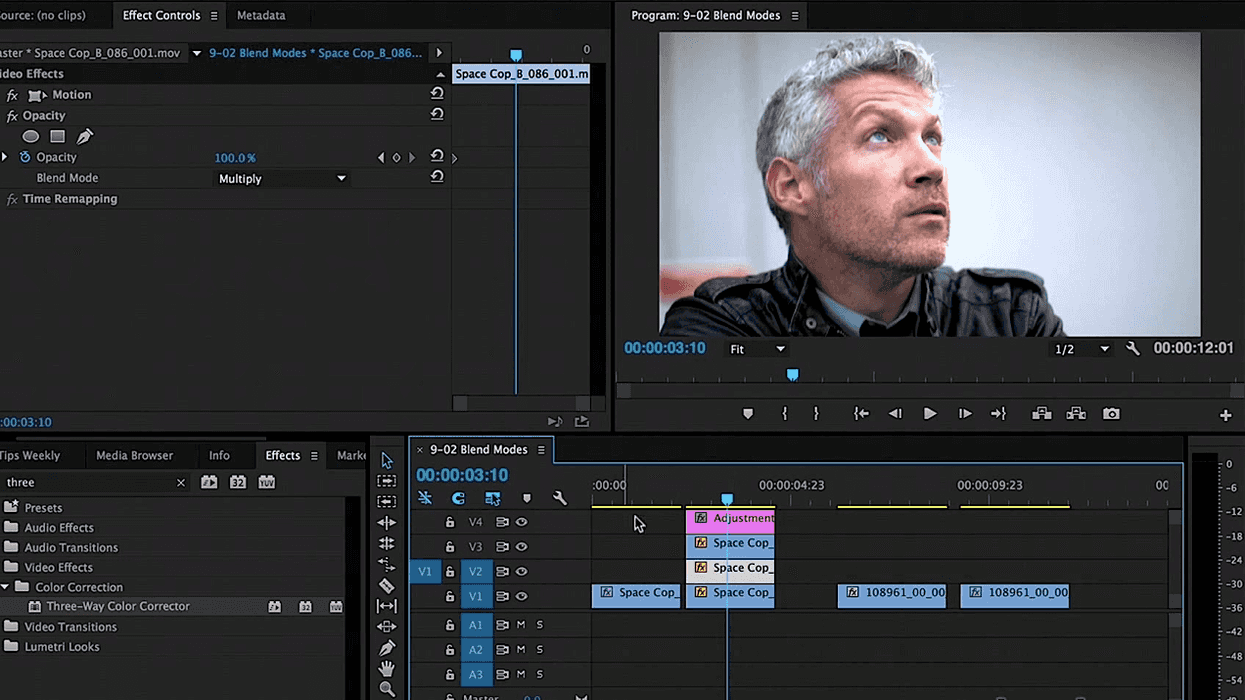This screenshot has height=700, width=1245.
Task: Open master clip dropdown arrow
Action: 196,53
